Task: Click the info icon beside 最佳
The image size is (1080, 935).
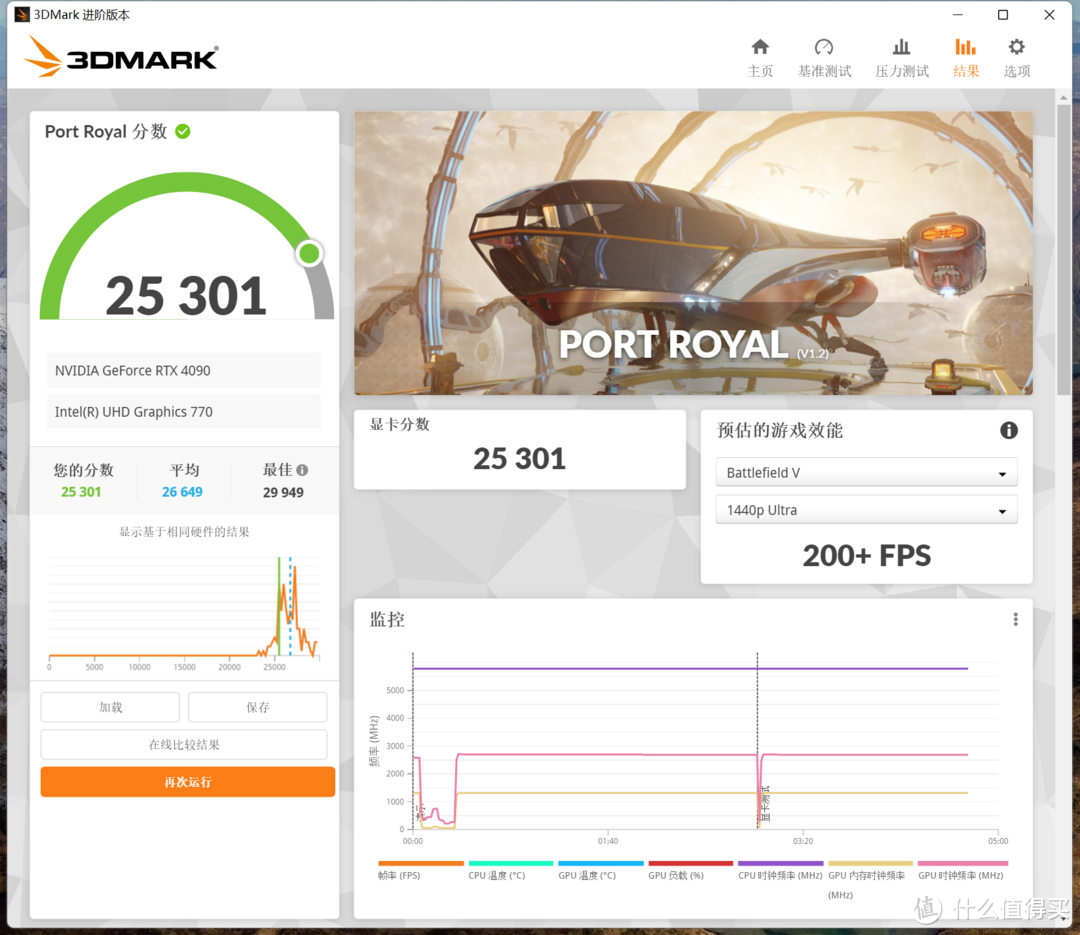Action: (302, 470)
